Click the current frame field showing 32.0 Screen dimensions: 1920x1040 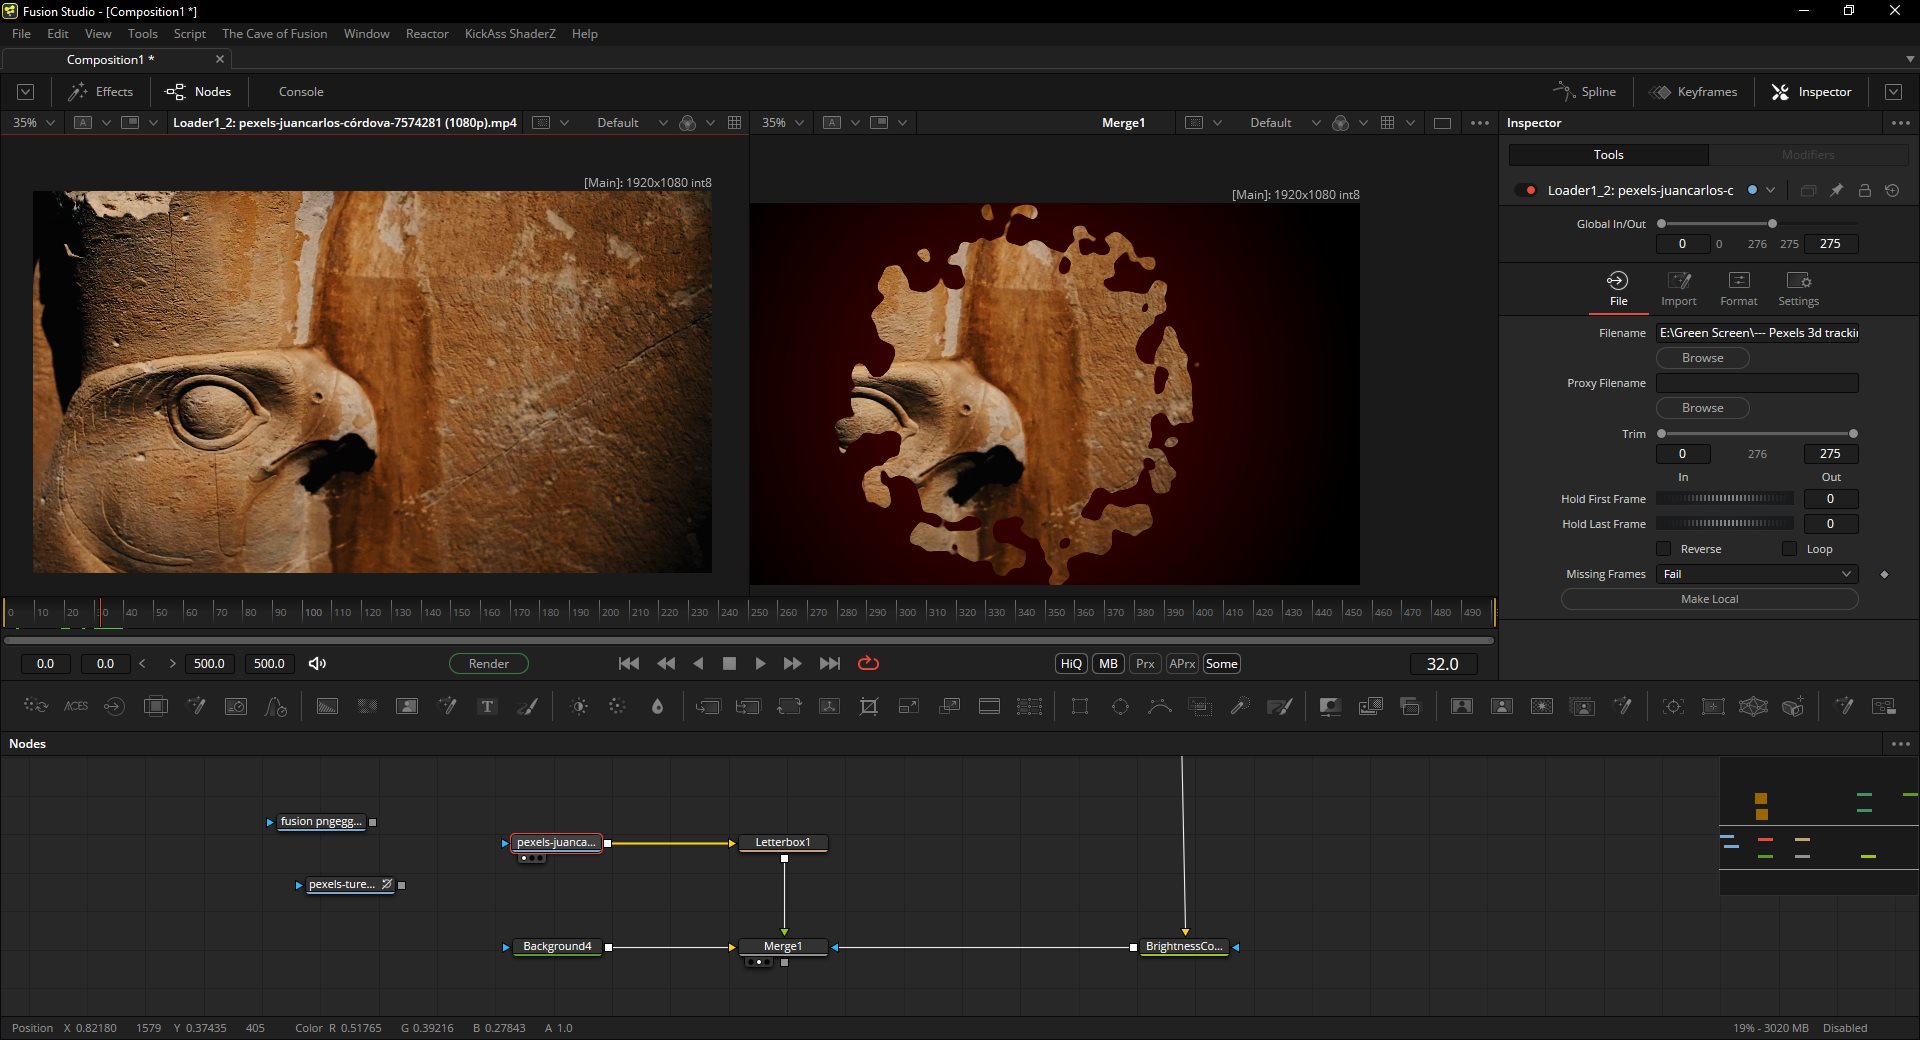(1443, 664)
